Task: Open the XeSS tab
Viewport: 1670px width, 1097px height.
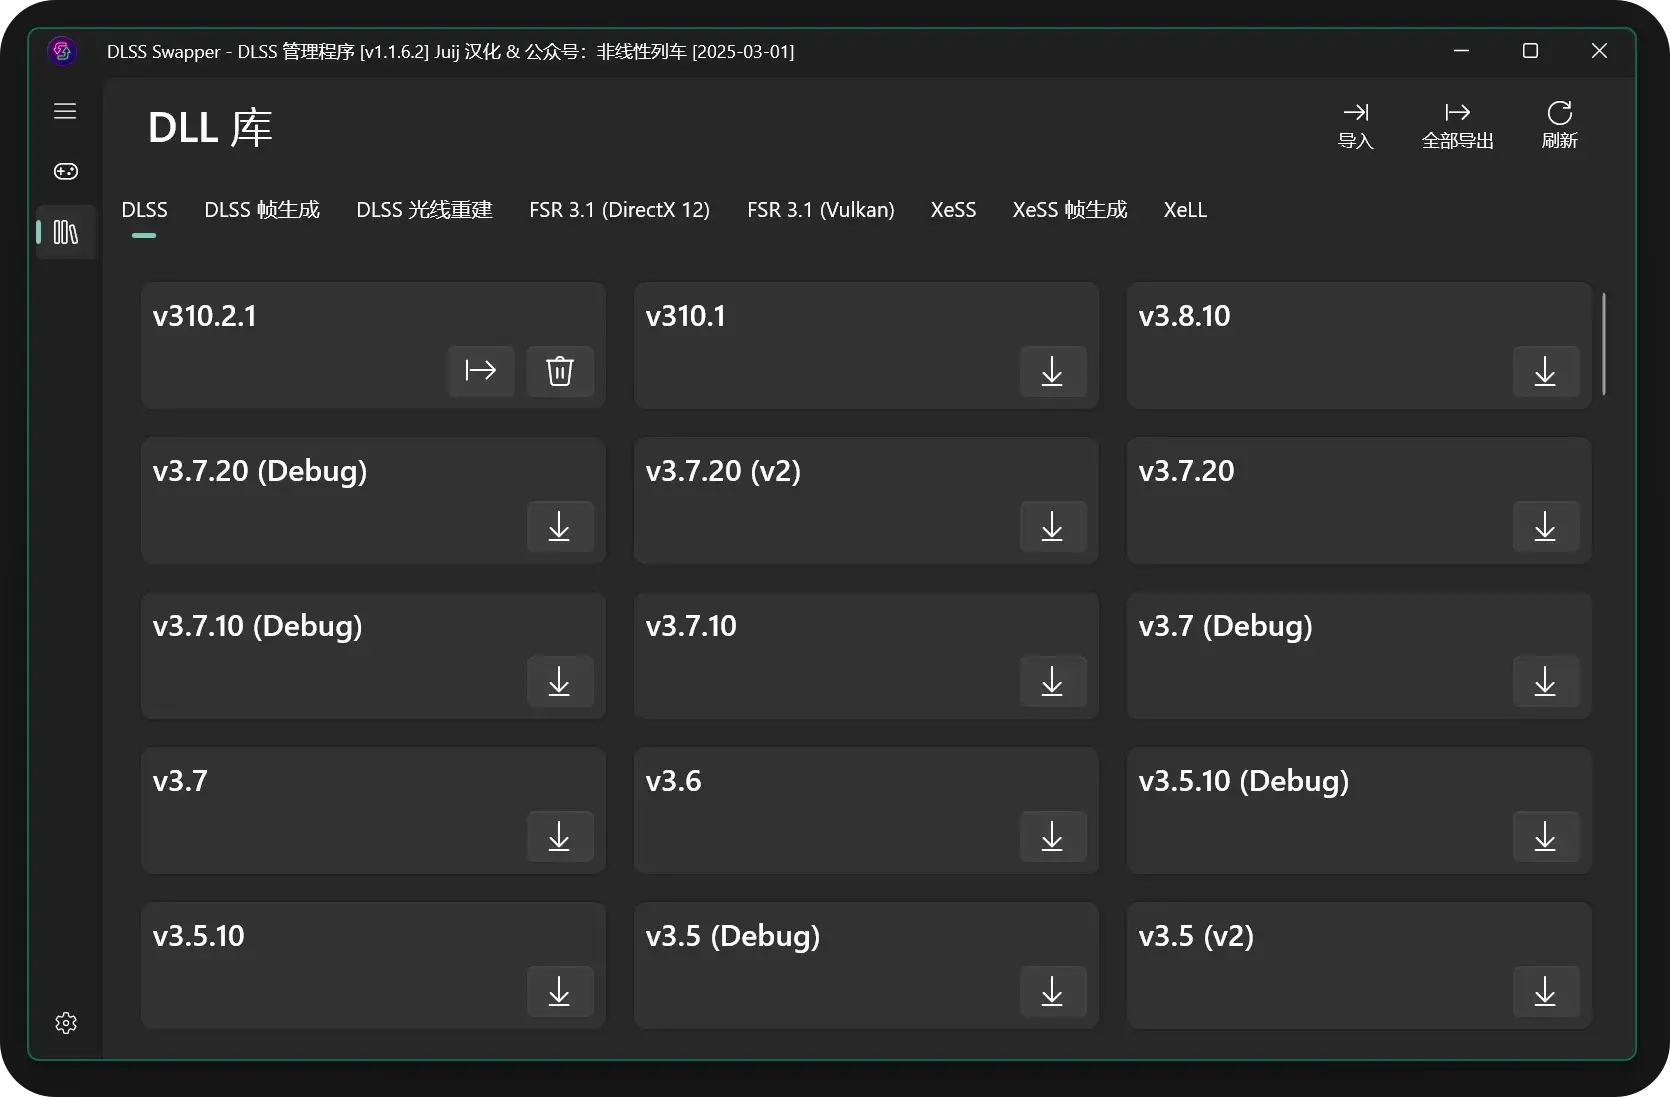Action: 953,210
